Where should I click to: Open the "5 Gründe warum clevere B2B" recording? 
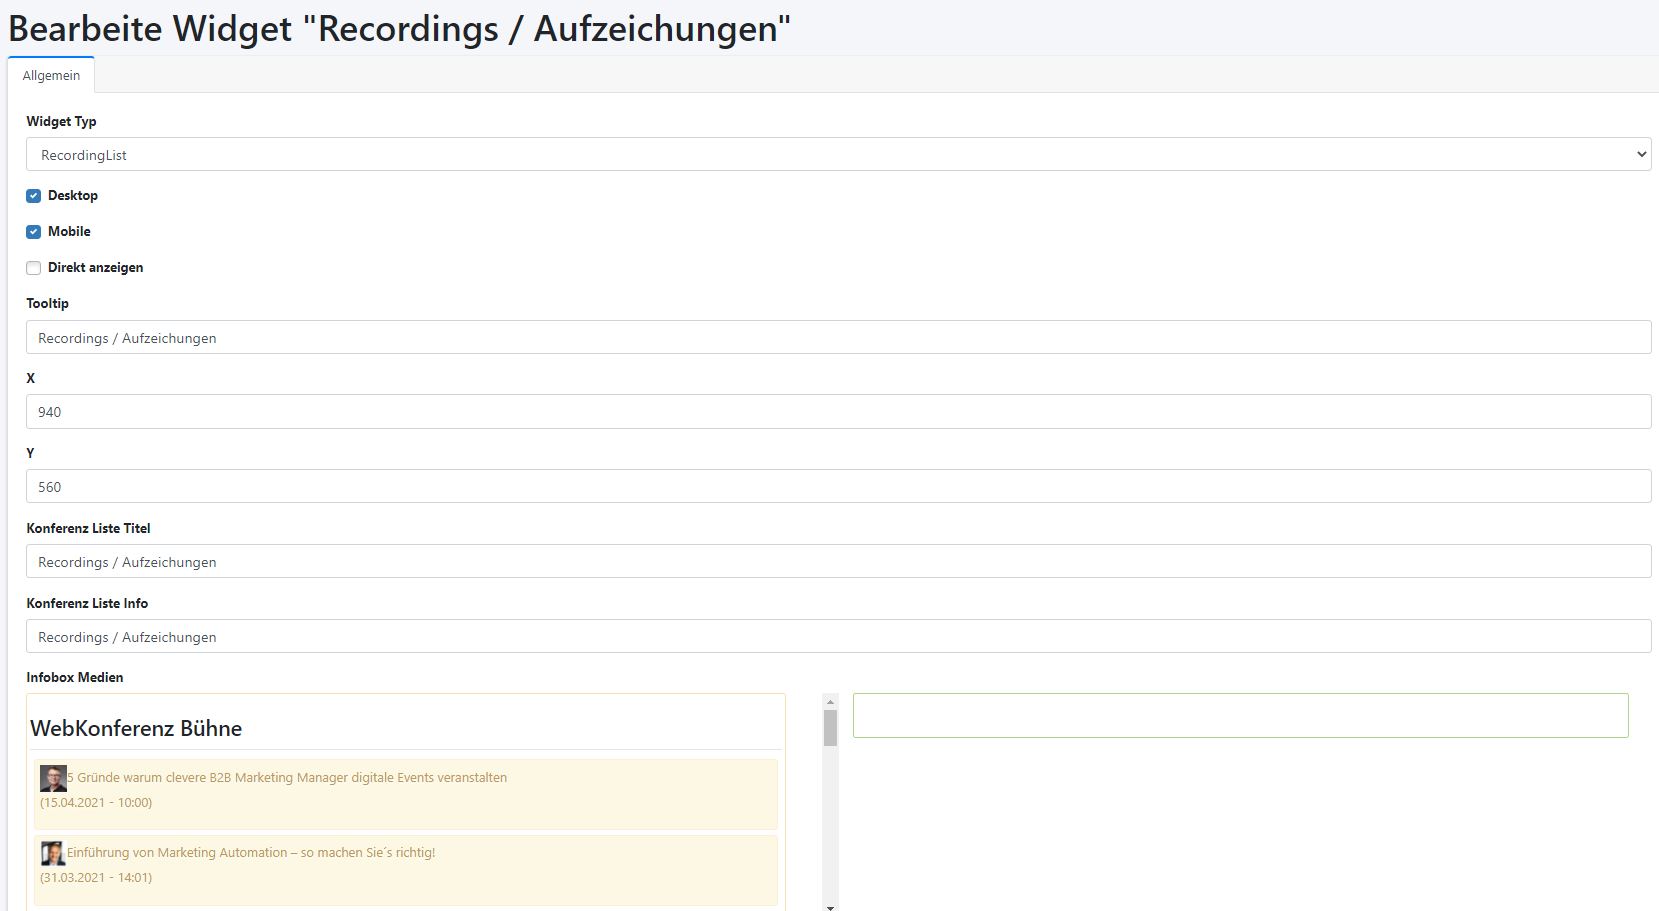coord(287,778)
